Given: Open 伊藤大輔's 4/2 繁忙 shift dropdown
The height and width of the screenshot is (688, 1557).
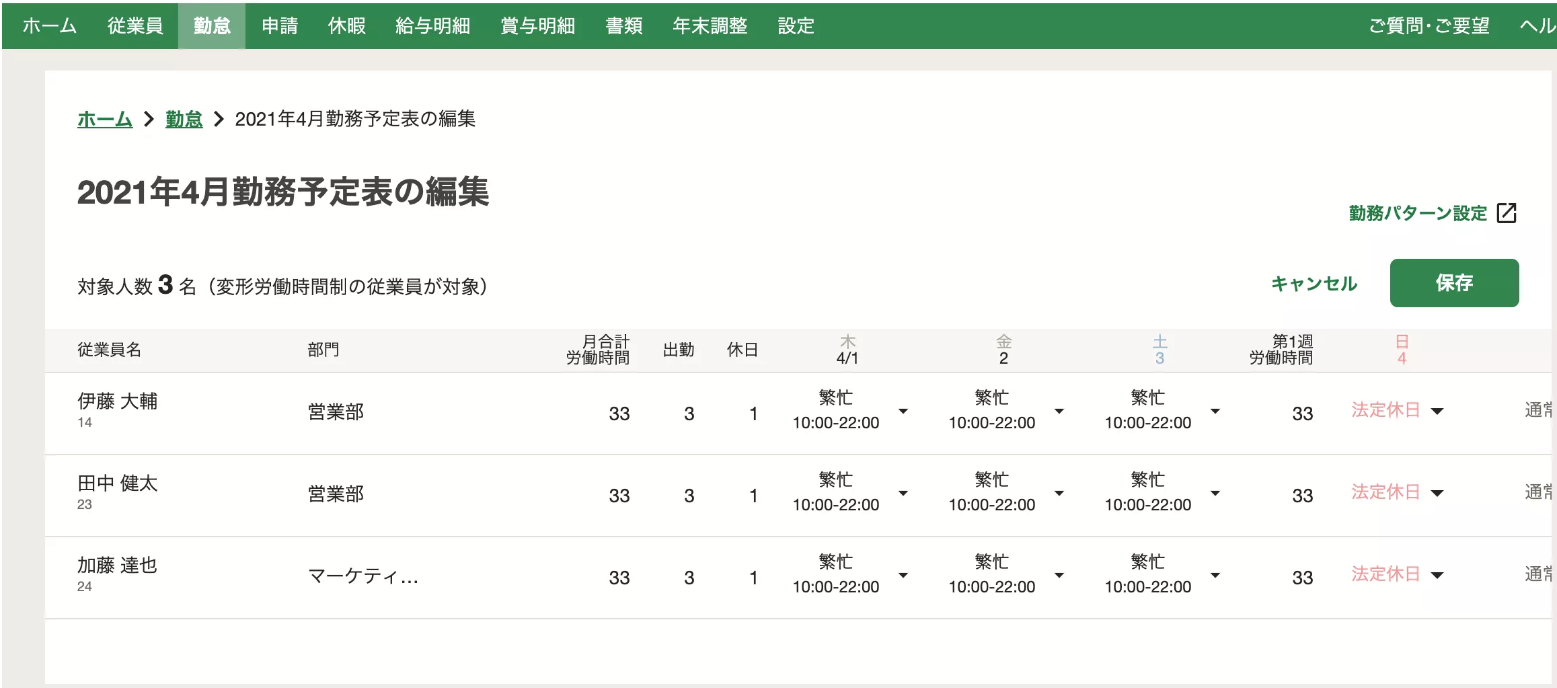Looking at the screenshot, I should pos(1060,410).
